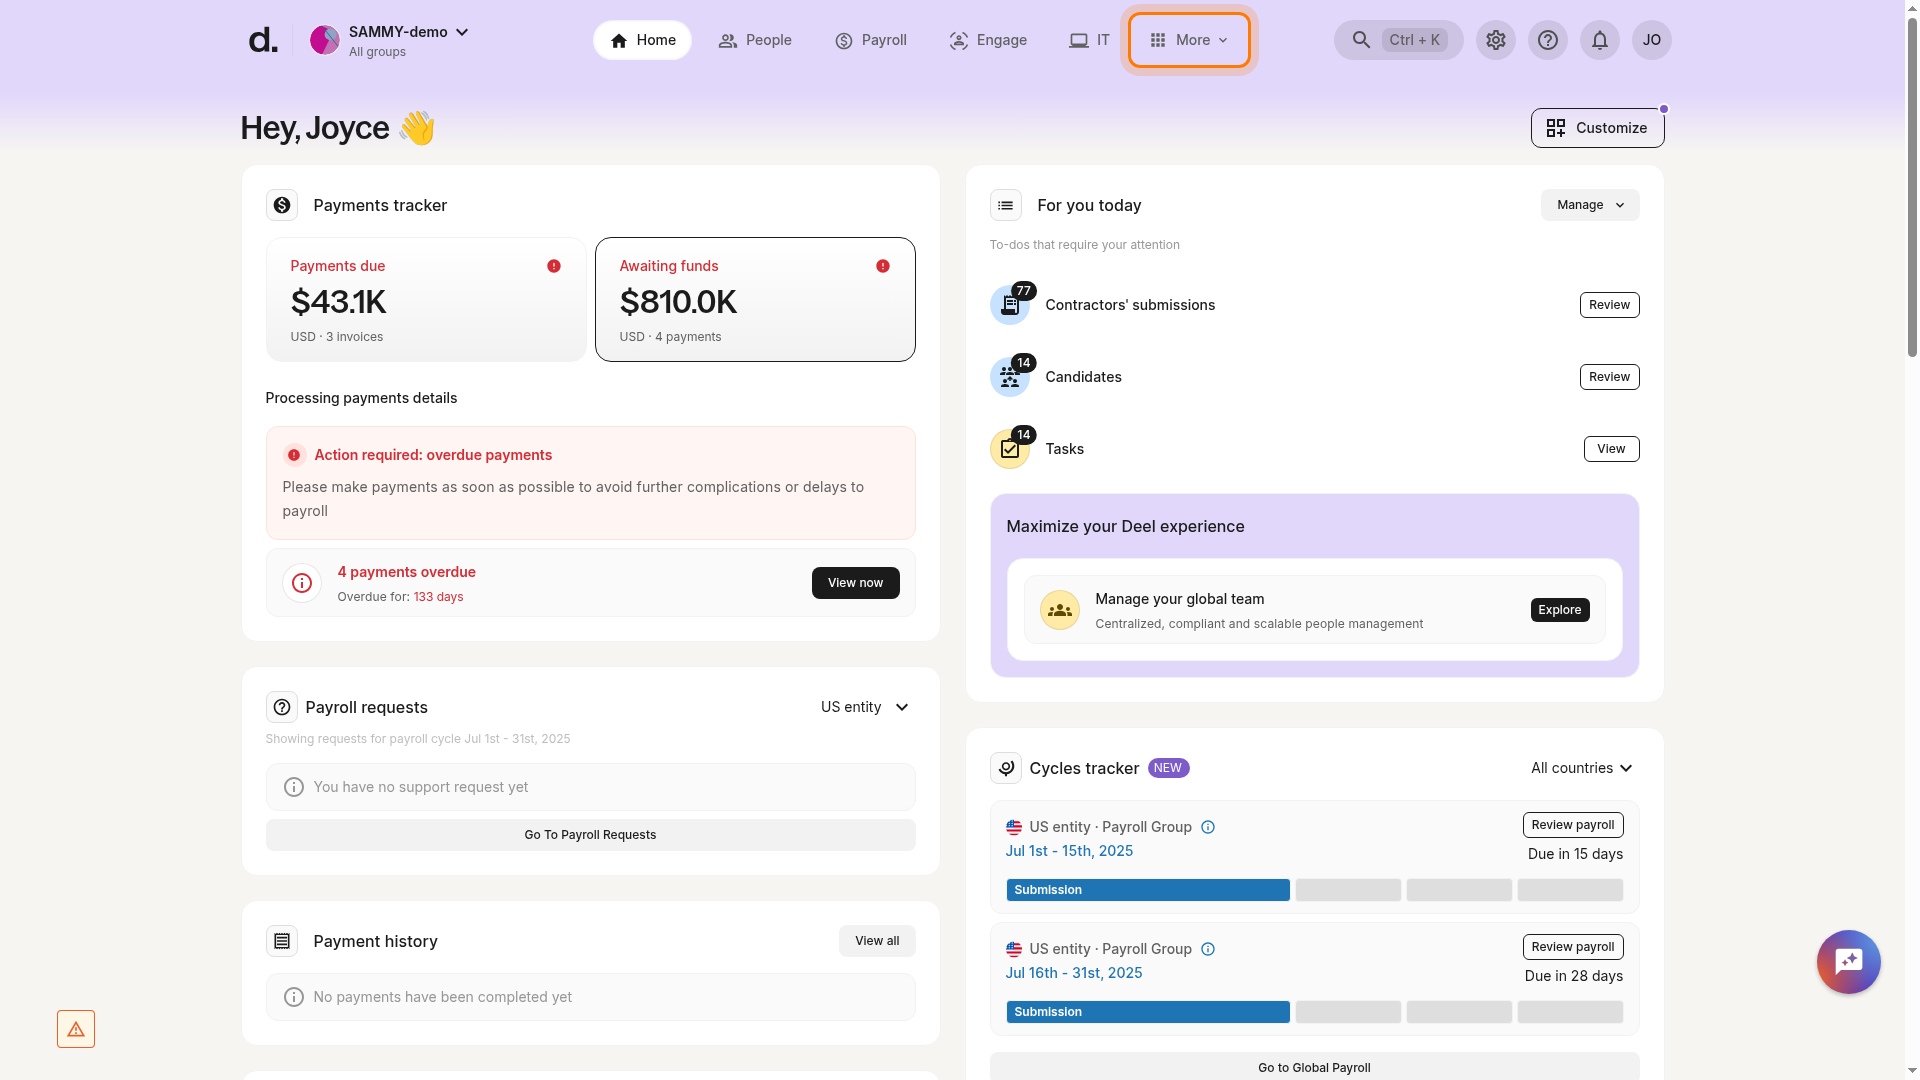1920x1080 pixels.
Task: Open the IT tab
Action: tap(1089, 40)
